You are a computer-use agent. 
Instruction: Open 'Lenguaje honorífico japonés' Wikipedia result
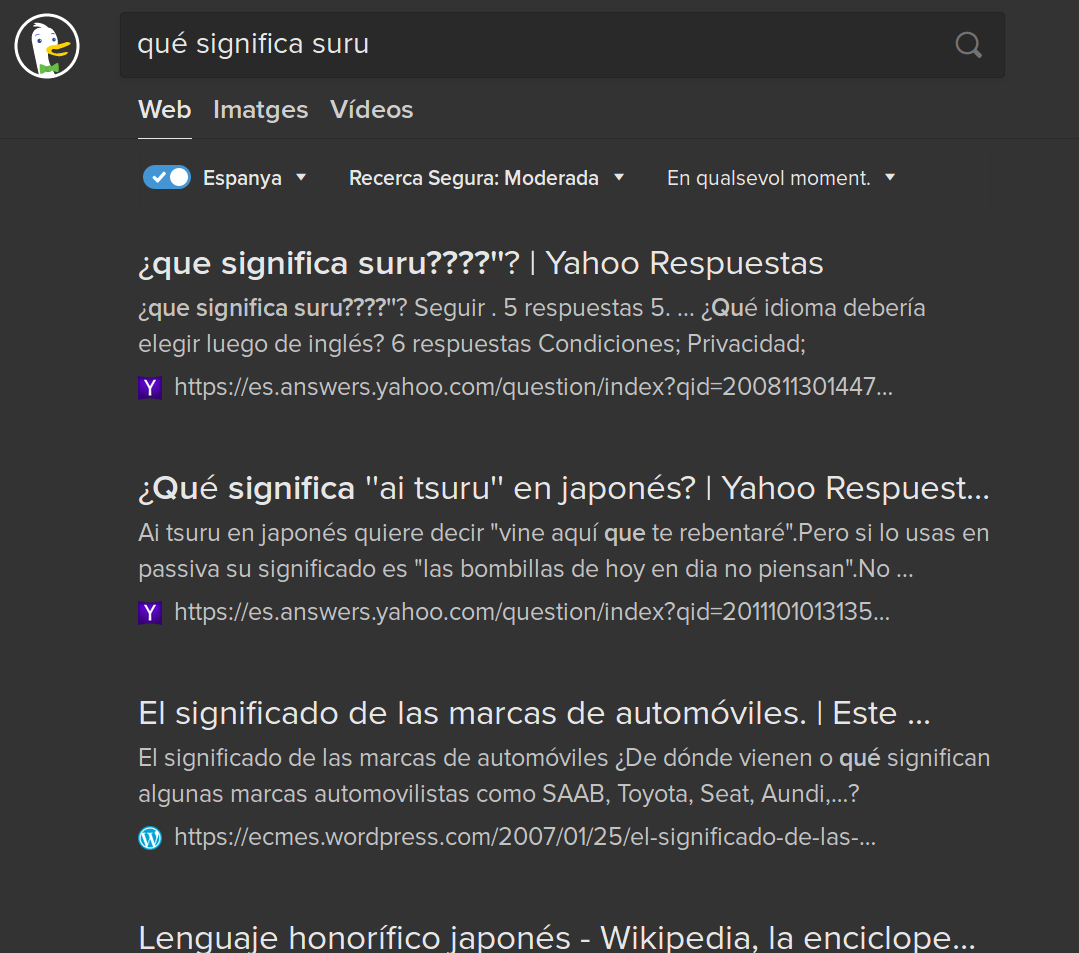[x=556, y=937]
